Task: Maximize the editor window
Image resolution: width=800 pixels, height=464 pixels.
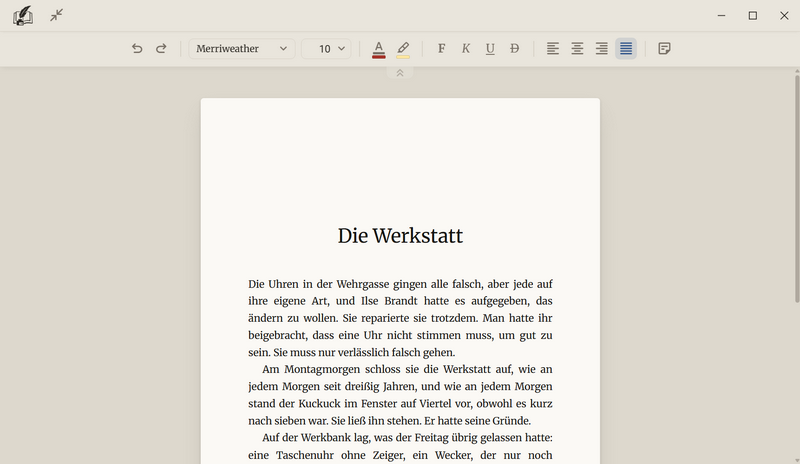Action: pyautogui.click(x=753, y=16)
